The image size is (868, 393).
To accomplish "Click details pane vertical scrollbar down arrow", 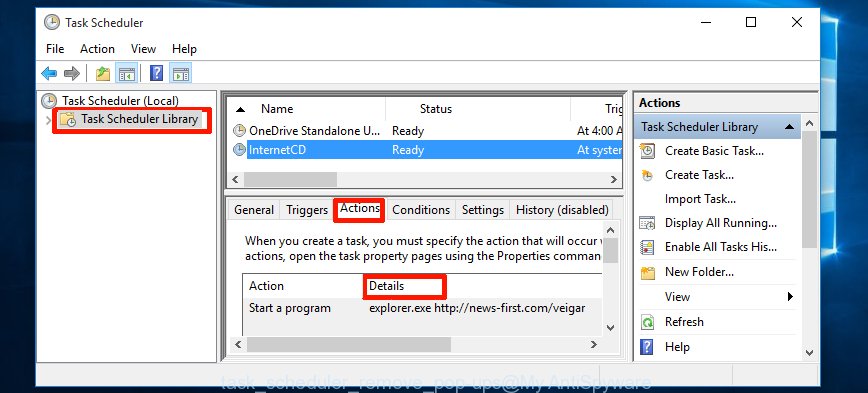I will click(x=611, y=328).
